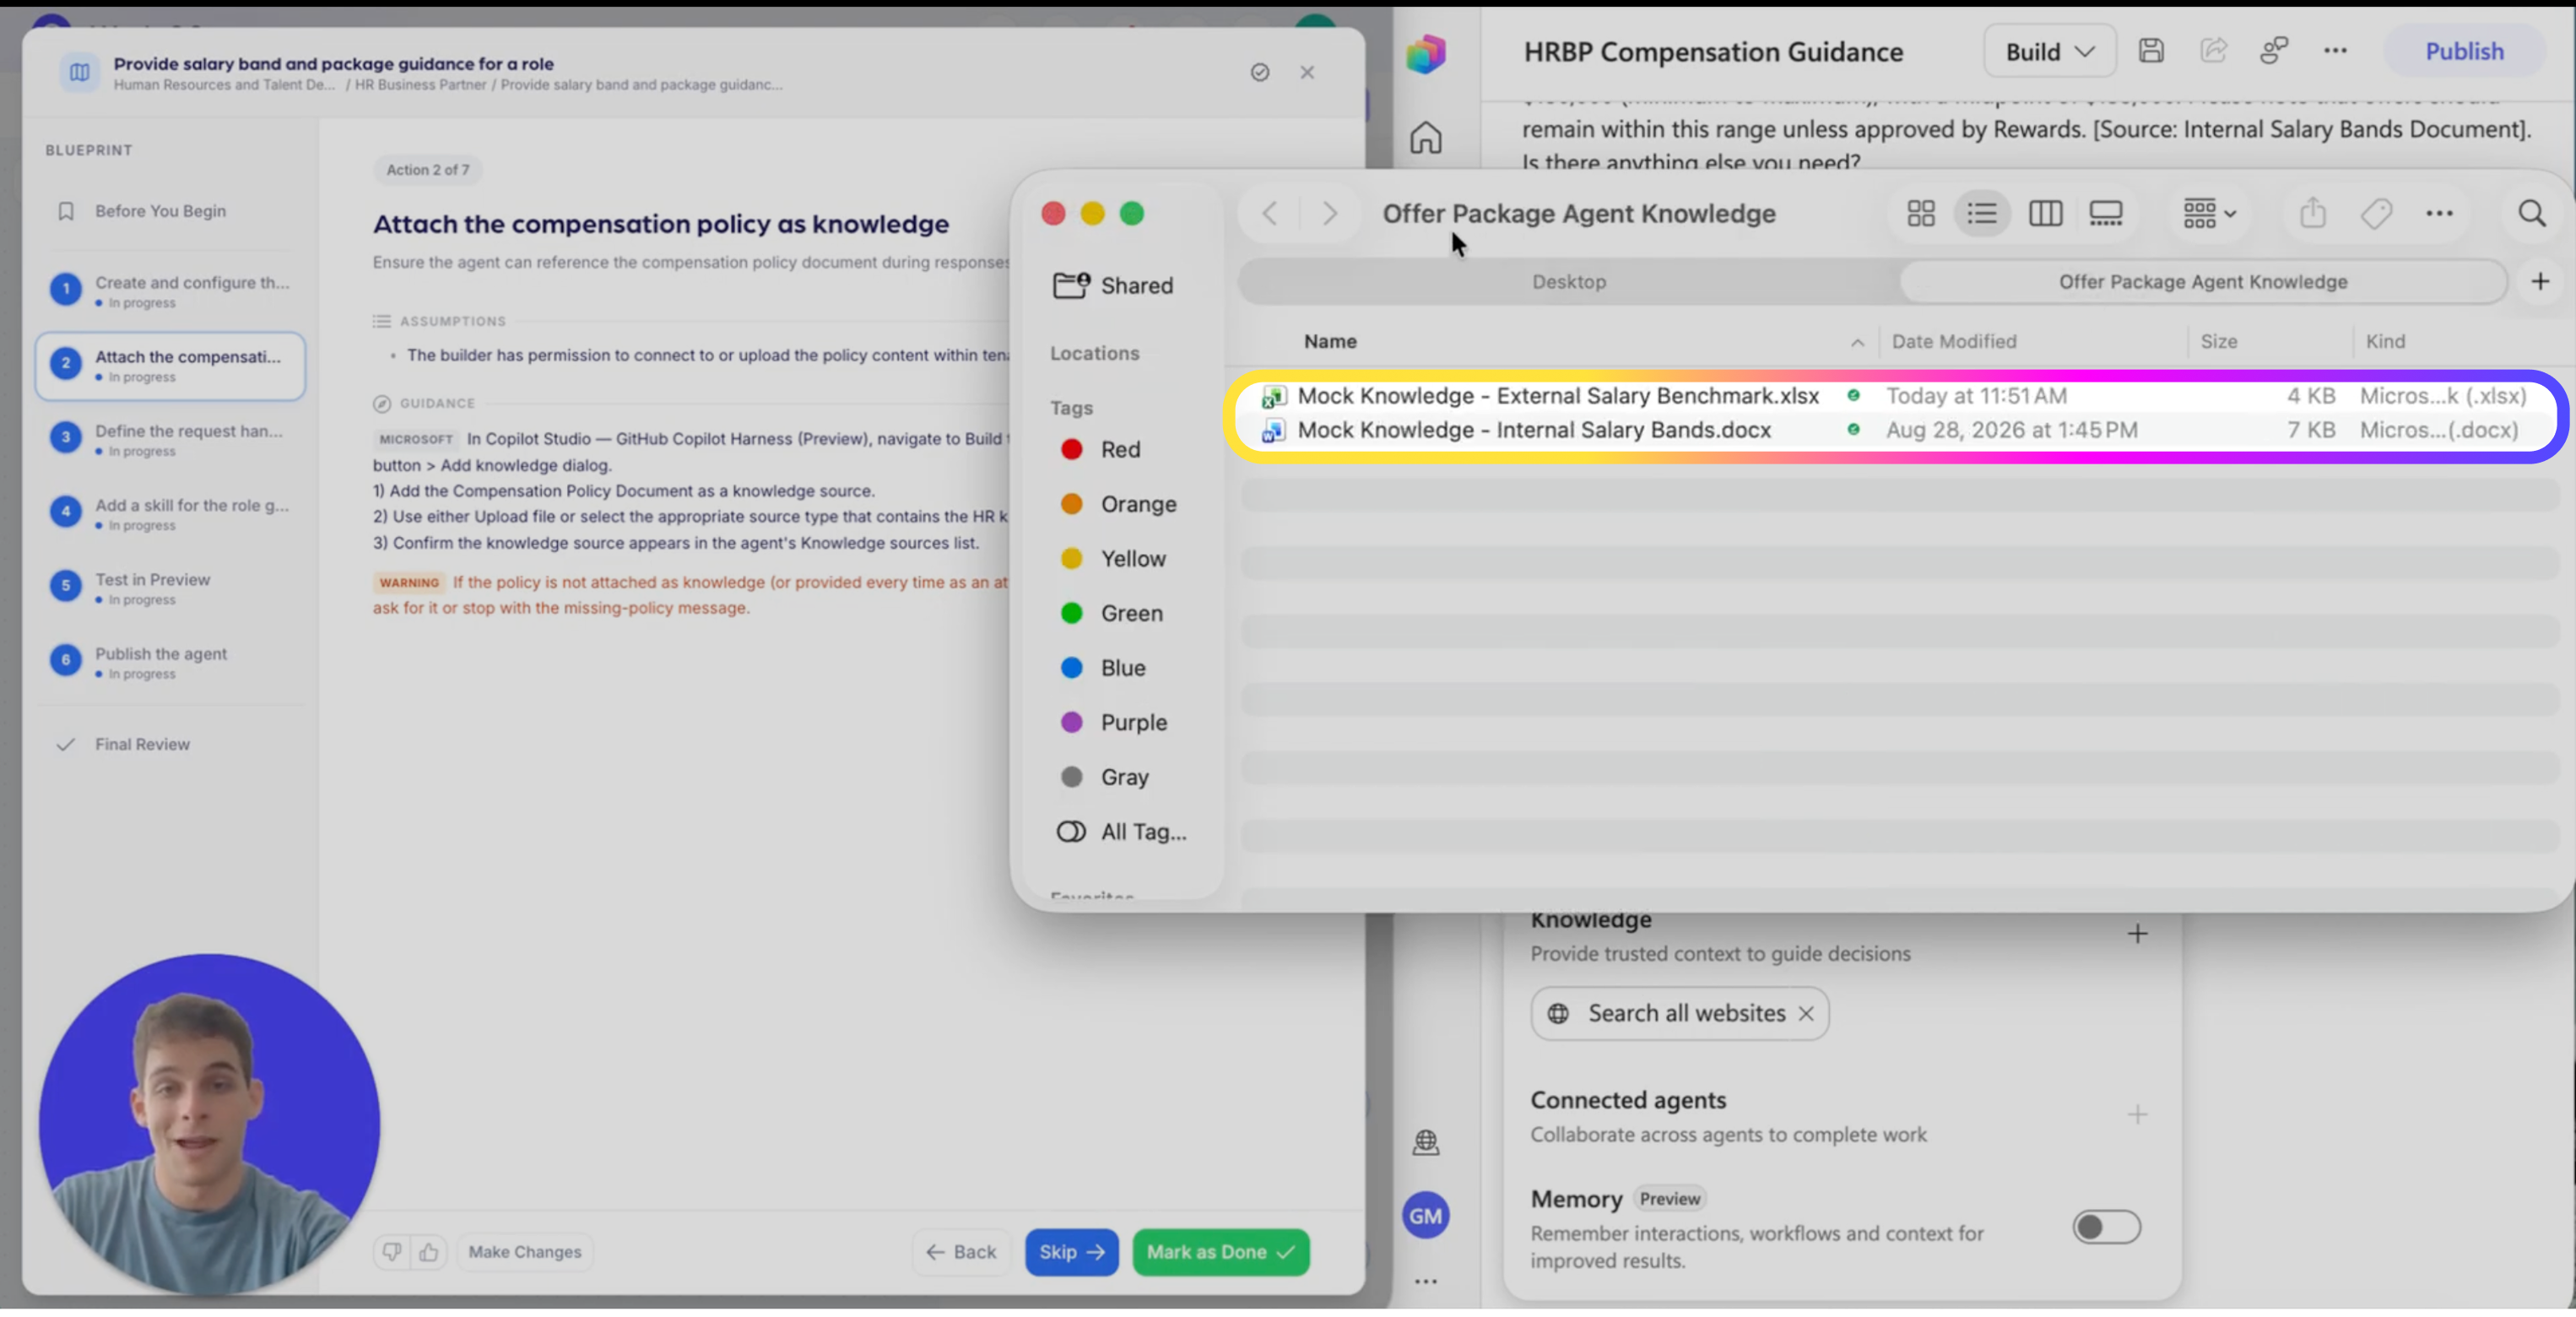
Task: Click the Finder edit tags icon
Action: tap(2376, 213)
